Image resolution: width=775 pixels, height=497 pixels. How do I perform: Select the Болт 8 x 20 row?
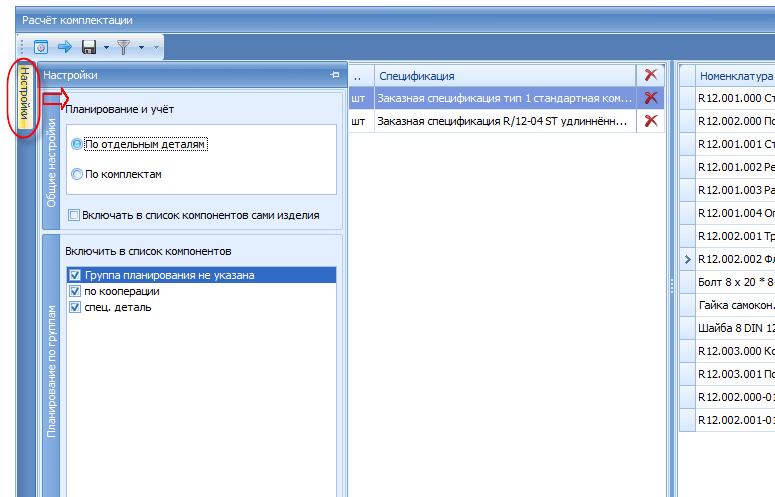tap(735, 282)
